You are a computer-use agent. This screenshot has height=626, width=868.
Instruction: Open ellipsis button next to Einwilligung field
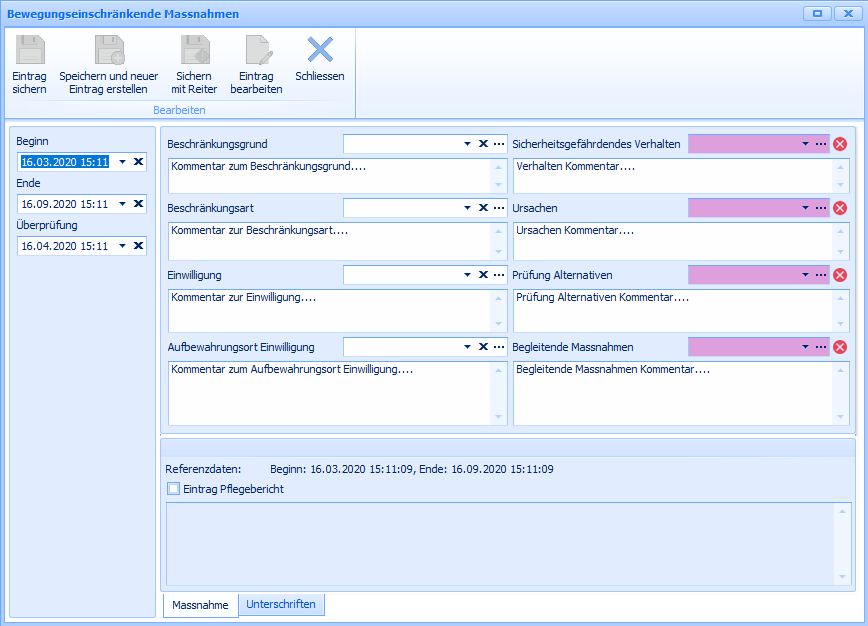(x=498, y=275)
